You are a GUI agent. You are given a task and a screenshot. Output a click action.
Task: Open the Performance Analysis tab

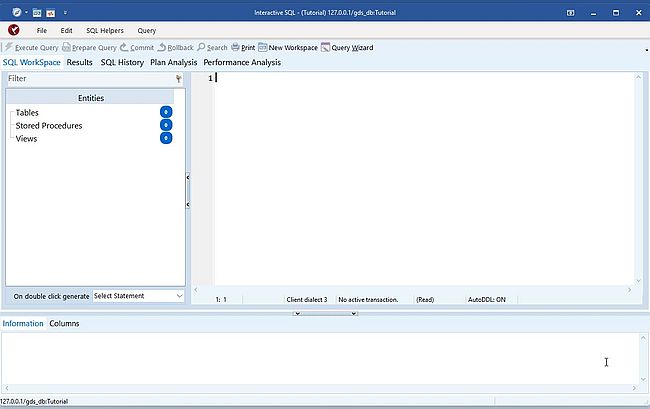pos(242,63)
